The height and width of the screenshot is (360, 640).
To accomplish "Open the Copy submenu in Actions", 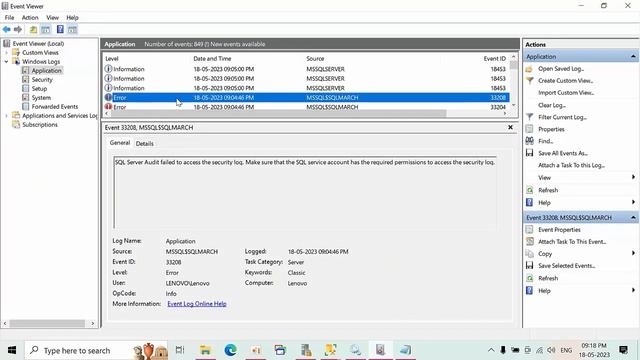I will pos(633,253).
